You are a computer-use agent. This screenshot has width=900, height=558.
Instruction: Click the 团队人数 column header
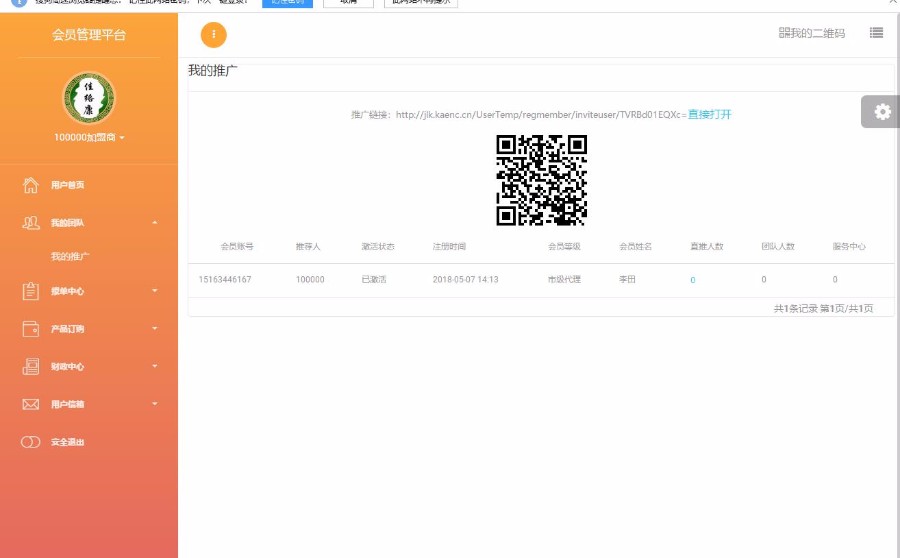[x=778, y=246]
